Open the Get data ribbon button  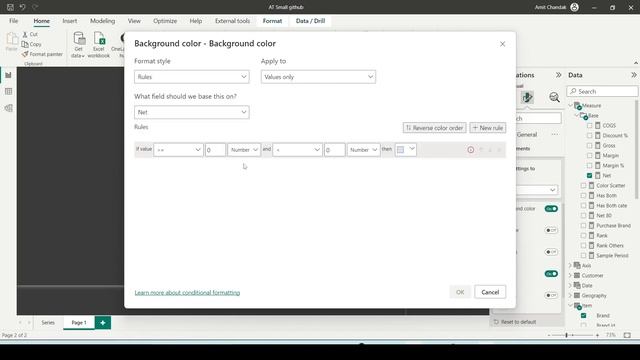[x=78, y=45]
